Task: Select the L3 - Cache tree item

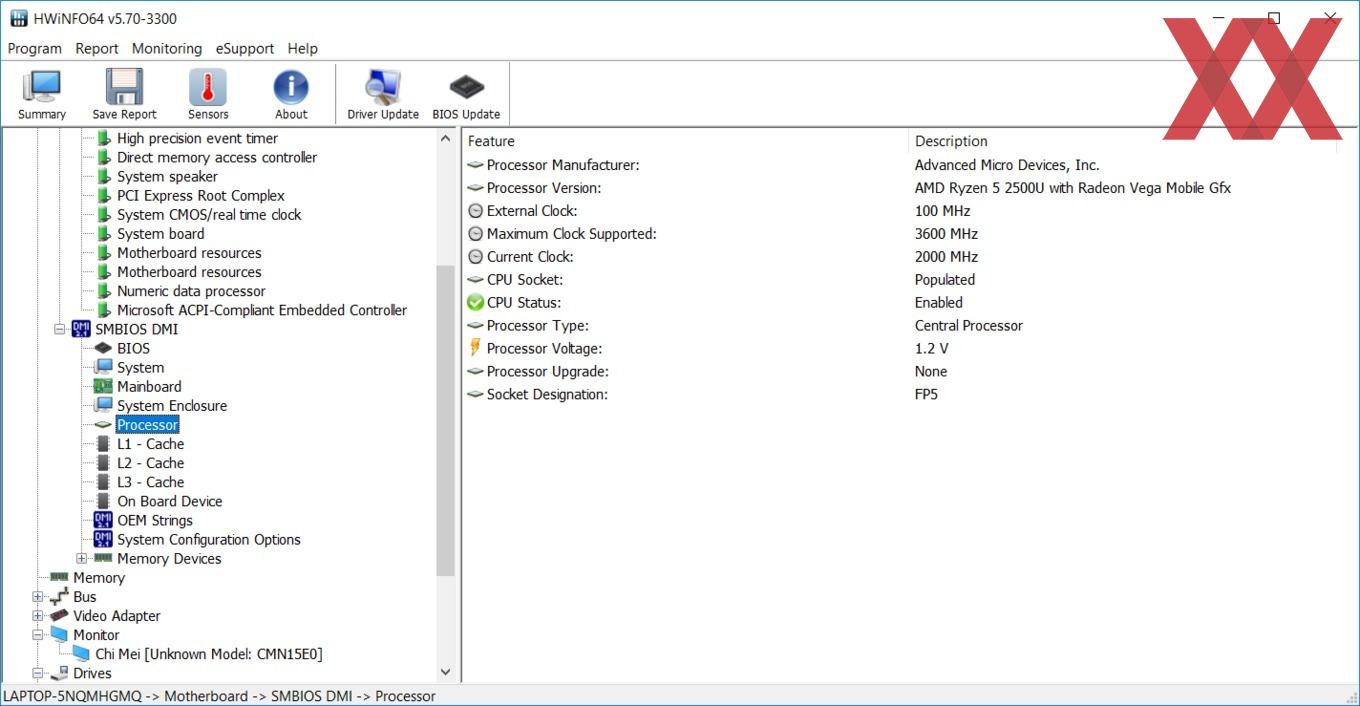Action: (151, 482)
